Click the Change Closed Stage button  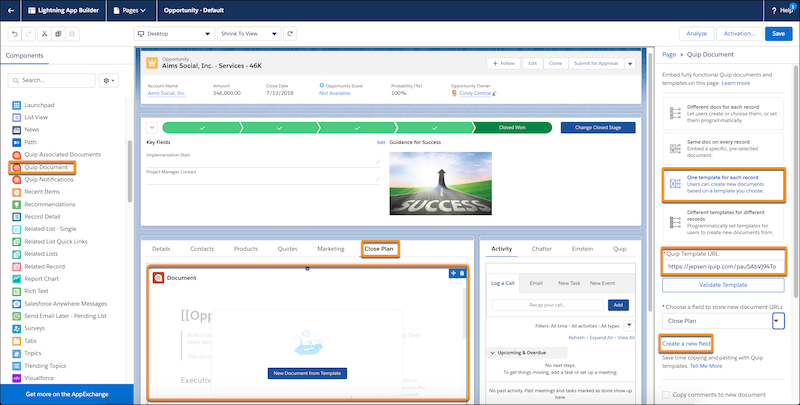point(598,128)
